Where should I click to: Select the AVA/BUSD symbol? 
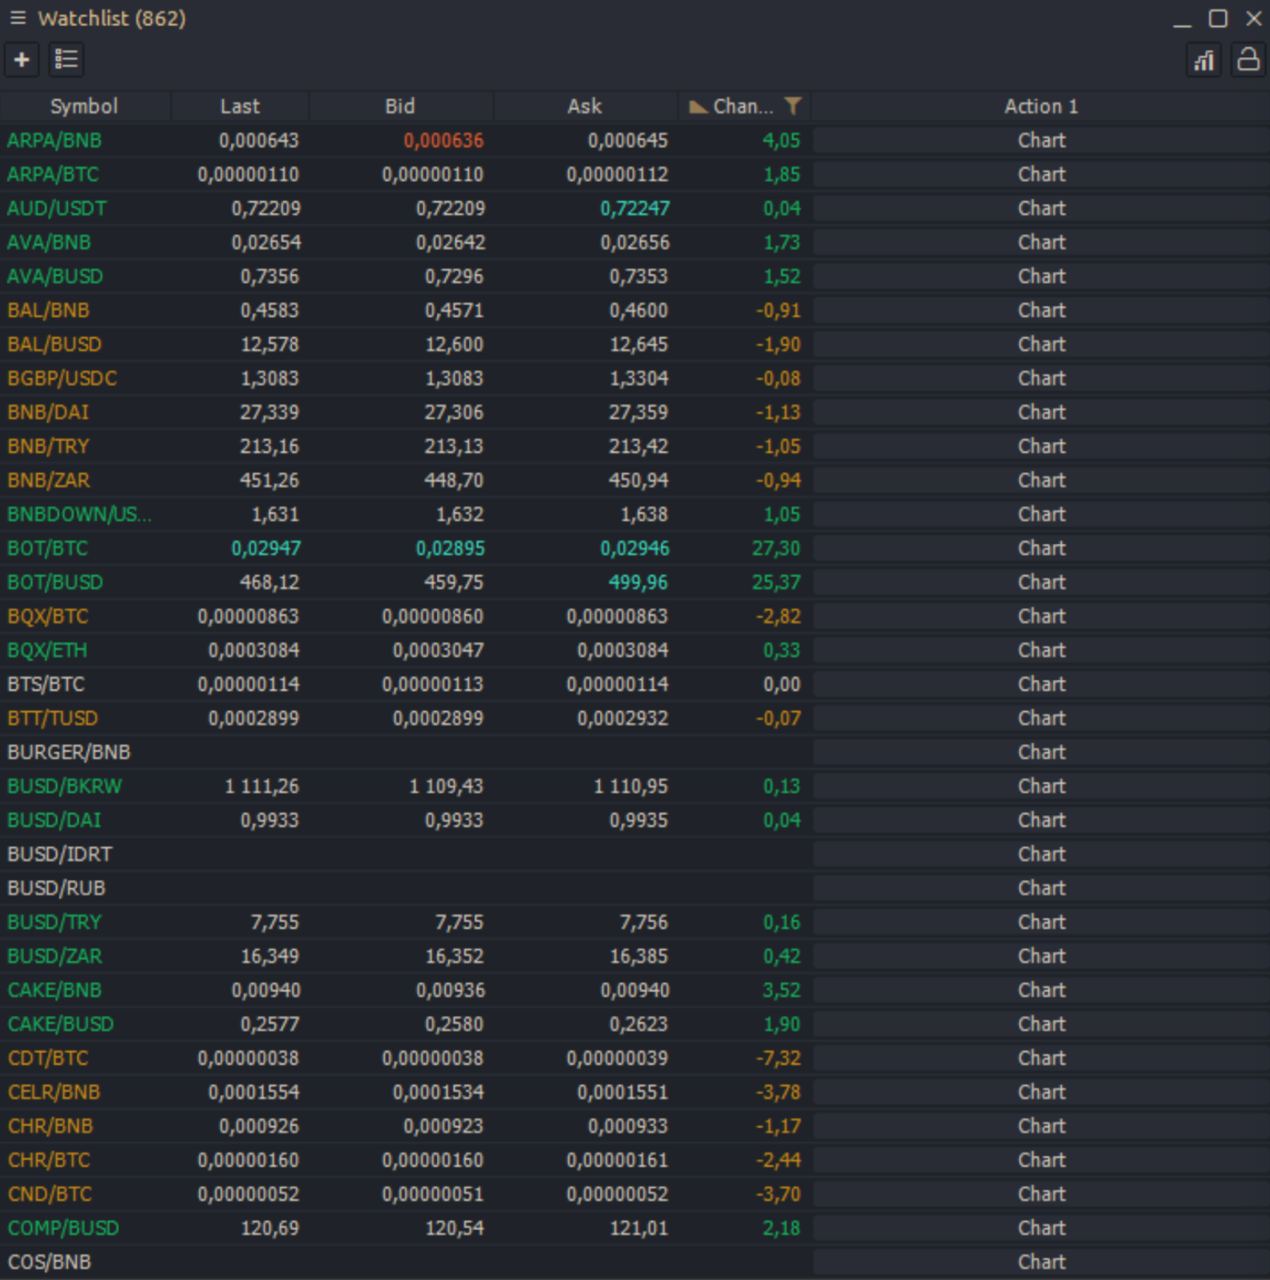(x=55, y=276)
